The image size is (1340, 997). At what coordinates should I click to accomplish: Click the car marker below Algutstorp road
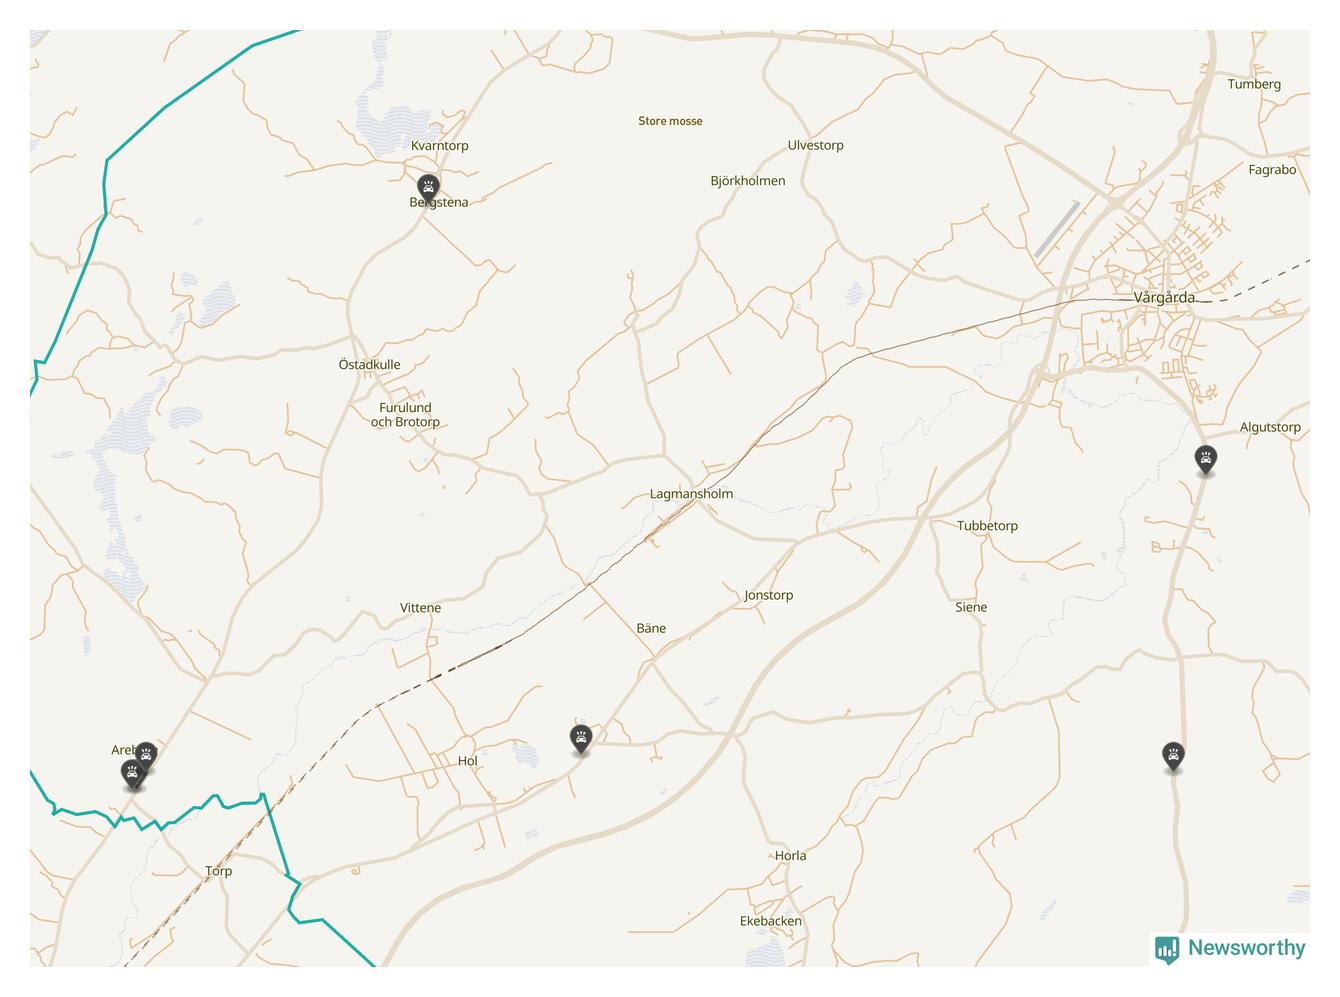tap(1173, 756)
